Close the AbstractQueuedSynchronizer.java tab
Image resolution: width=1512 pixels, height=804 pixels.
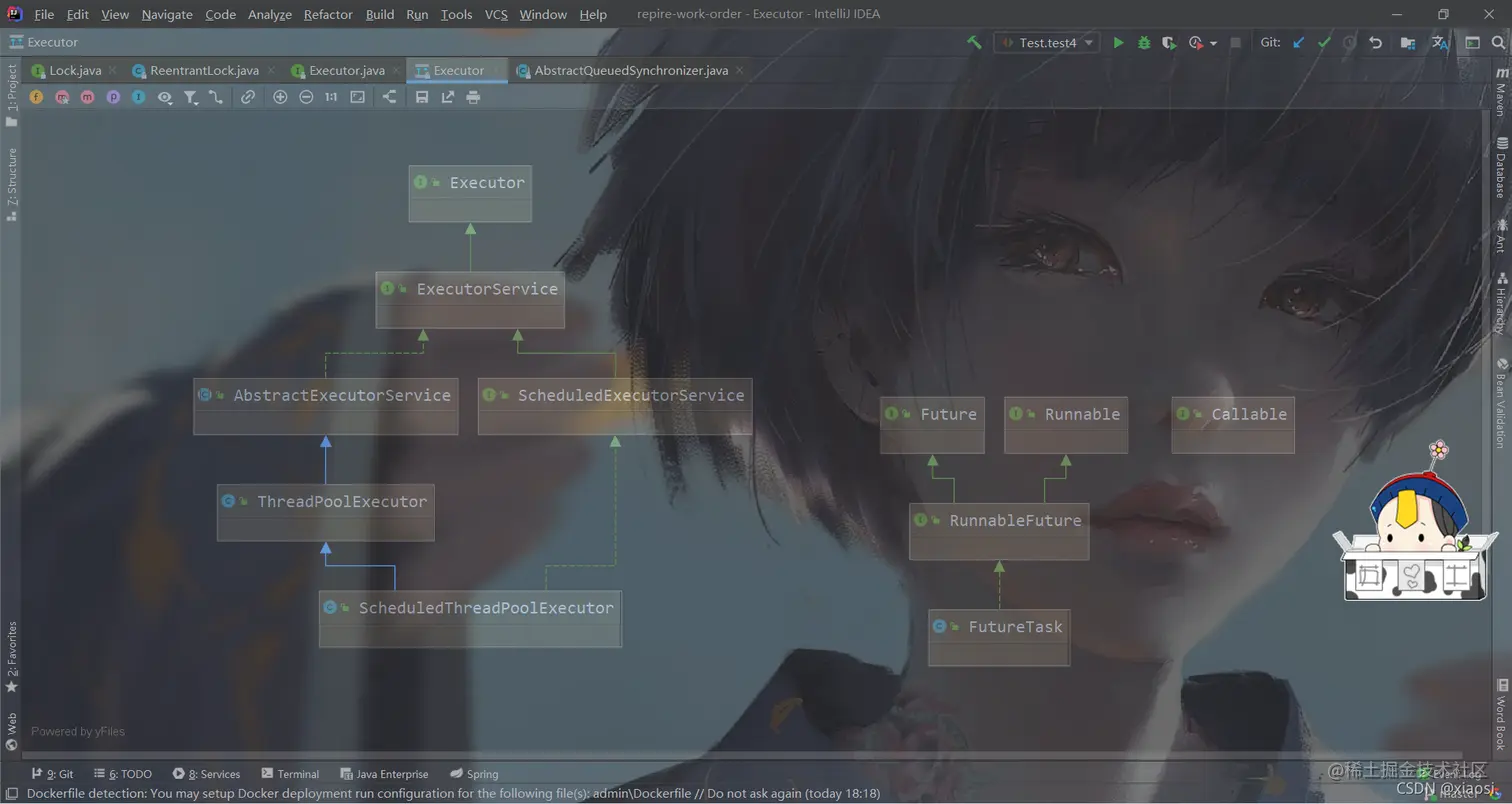coord(739,70)
